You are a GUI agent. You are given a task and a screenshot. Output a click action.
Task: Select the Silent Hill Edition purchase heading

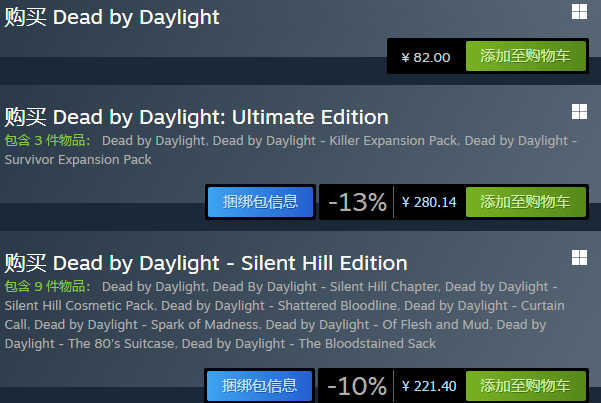click(x=206, y=263)
